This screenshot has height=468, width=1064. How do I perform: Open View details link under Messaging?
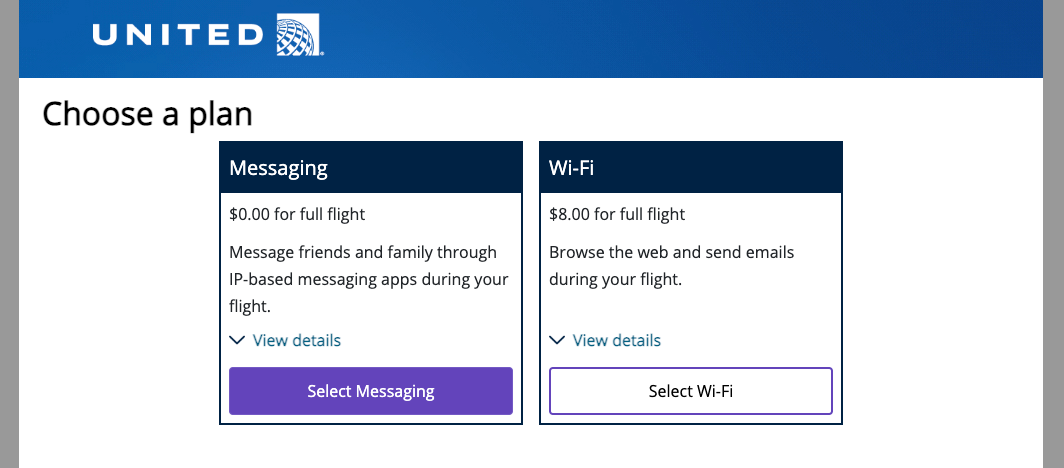point(297,340)
